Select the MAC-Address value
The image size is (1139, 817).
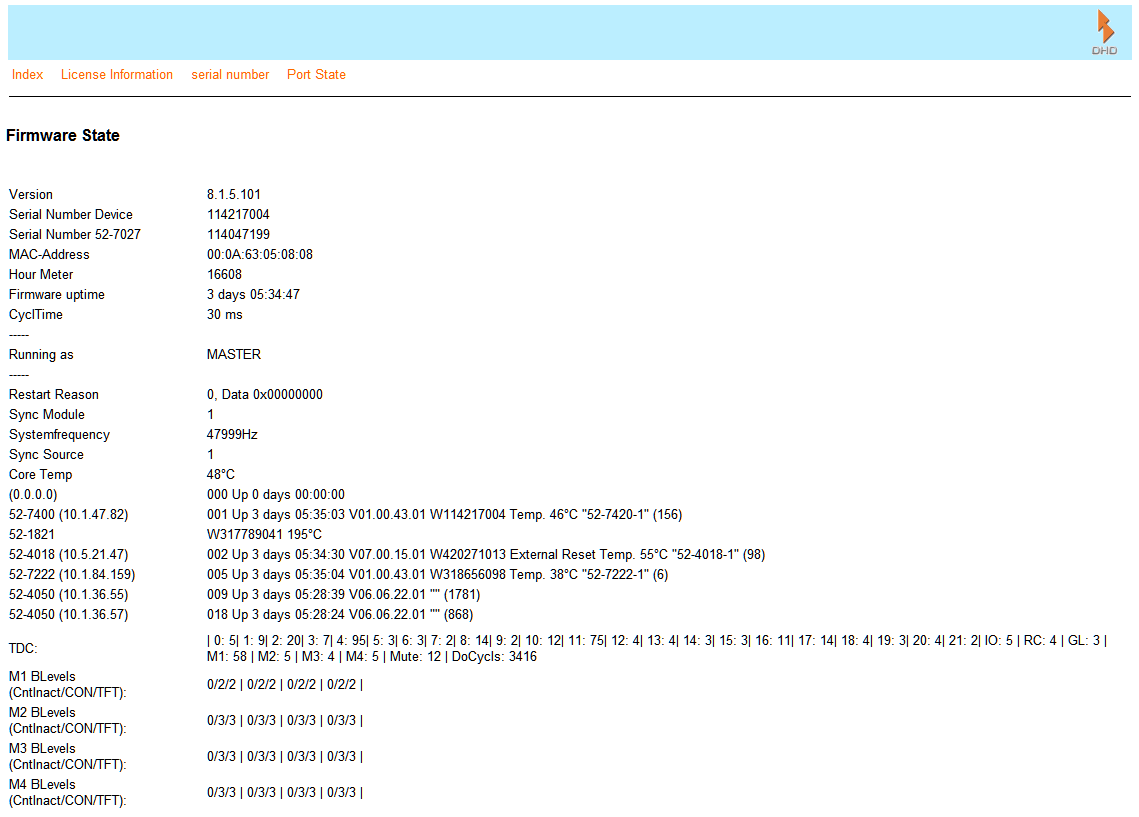[x=262, y=254]
